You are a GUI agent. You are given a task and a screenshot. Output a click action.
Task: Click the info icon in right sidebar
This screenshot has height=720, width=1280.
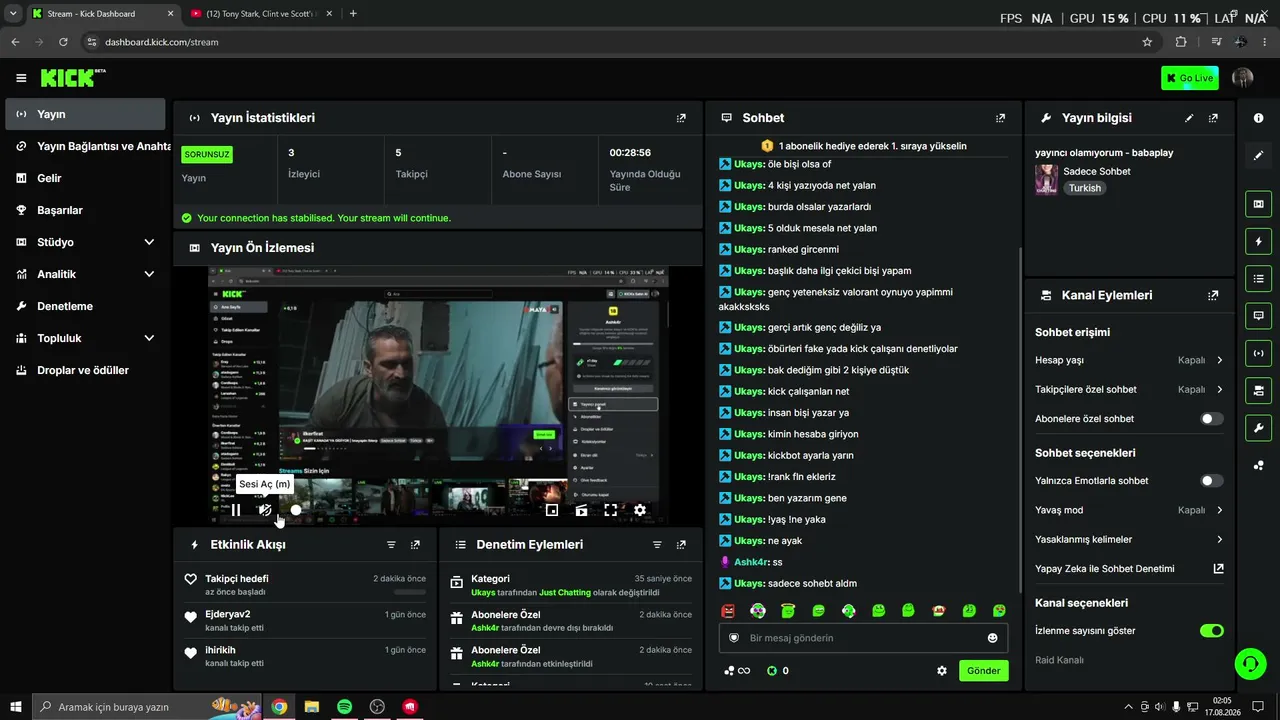tap(1258, 118)
